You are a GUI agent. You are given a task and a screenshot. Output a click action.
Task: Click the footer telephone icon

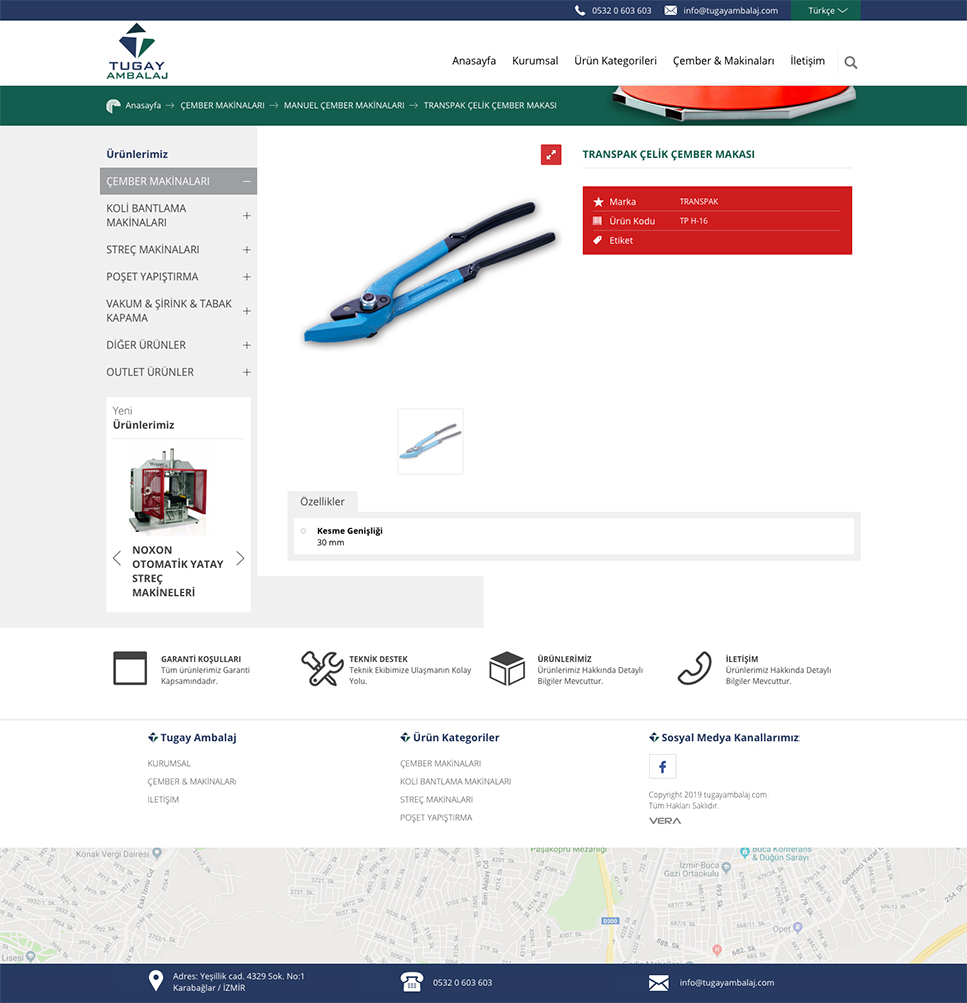[411, 982]
